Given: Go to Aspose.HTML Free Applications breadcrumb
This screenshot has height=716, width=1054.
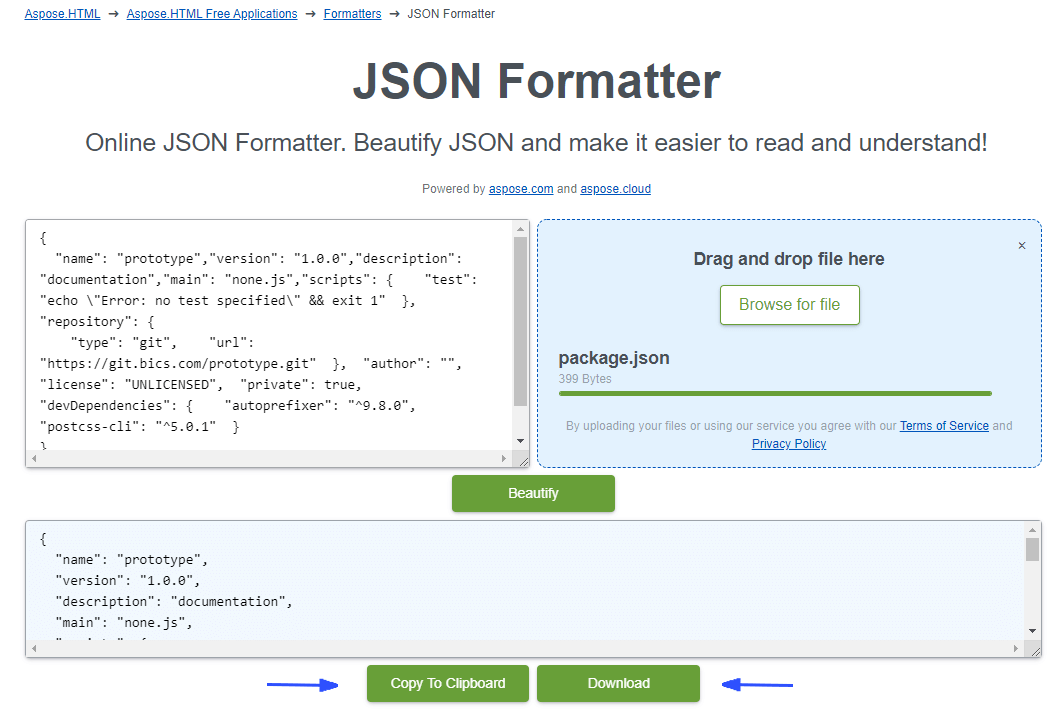Looking at the screenshot, I should (x=212, y=14).
